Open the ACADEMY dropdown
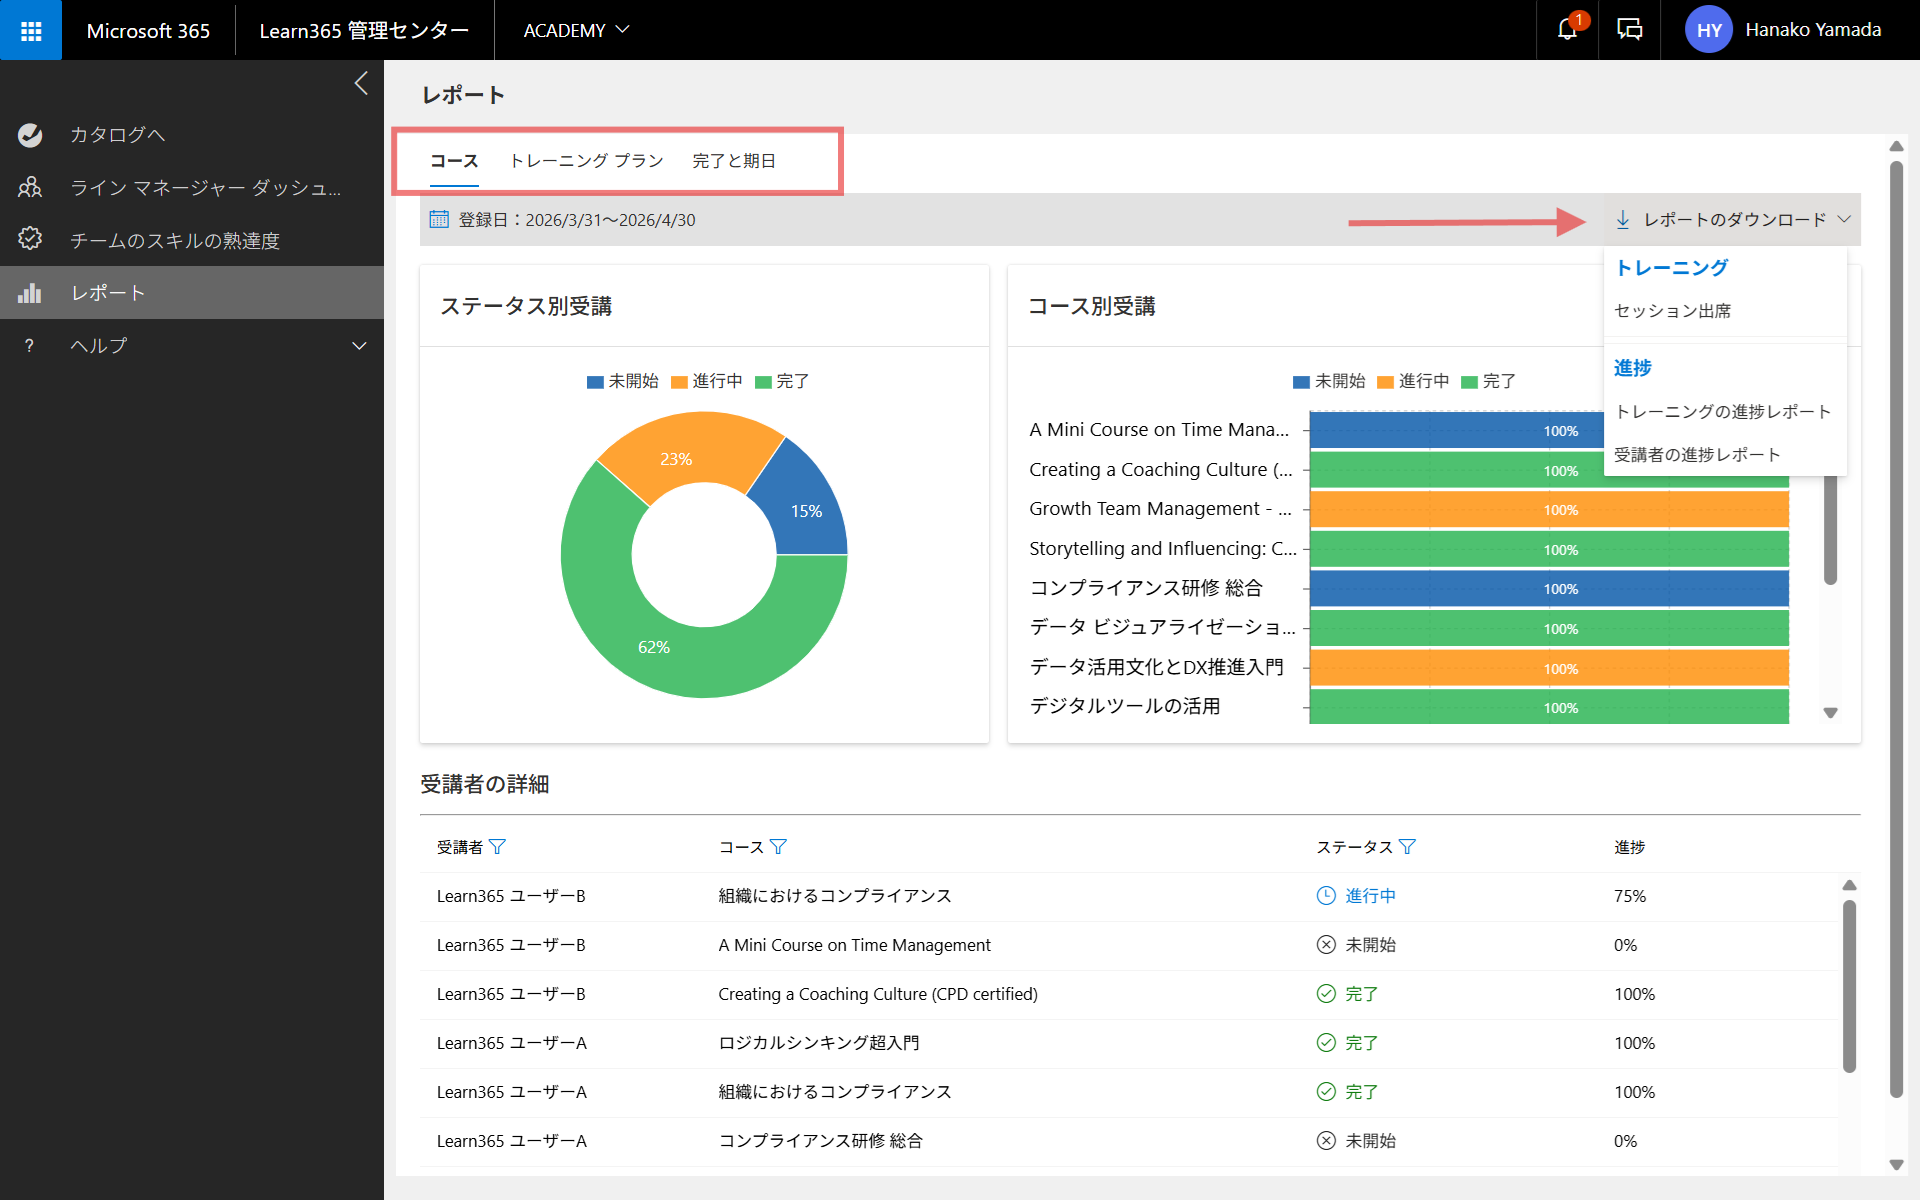1920x1200 pixels. coord(576,30)
